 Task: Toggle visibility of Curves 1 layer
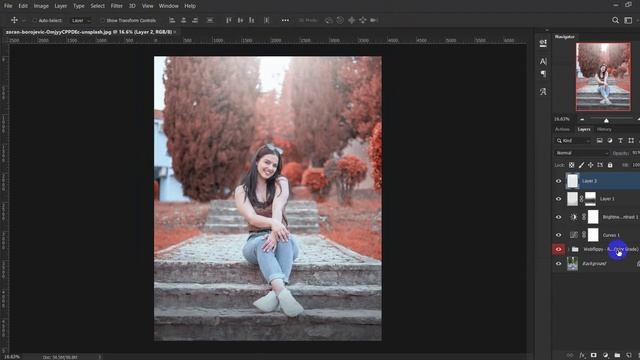558,235
